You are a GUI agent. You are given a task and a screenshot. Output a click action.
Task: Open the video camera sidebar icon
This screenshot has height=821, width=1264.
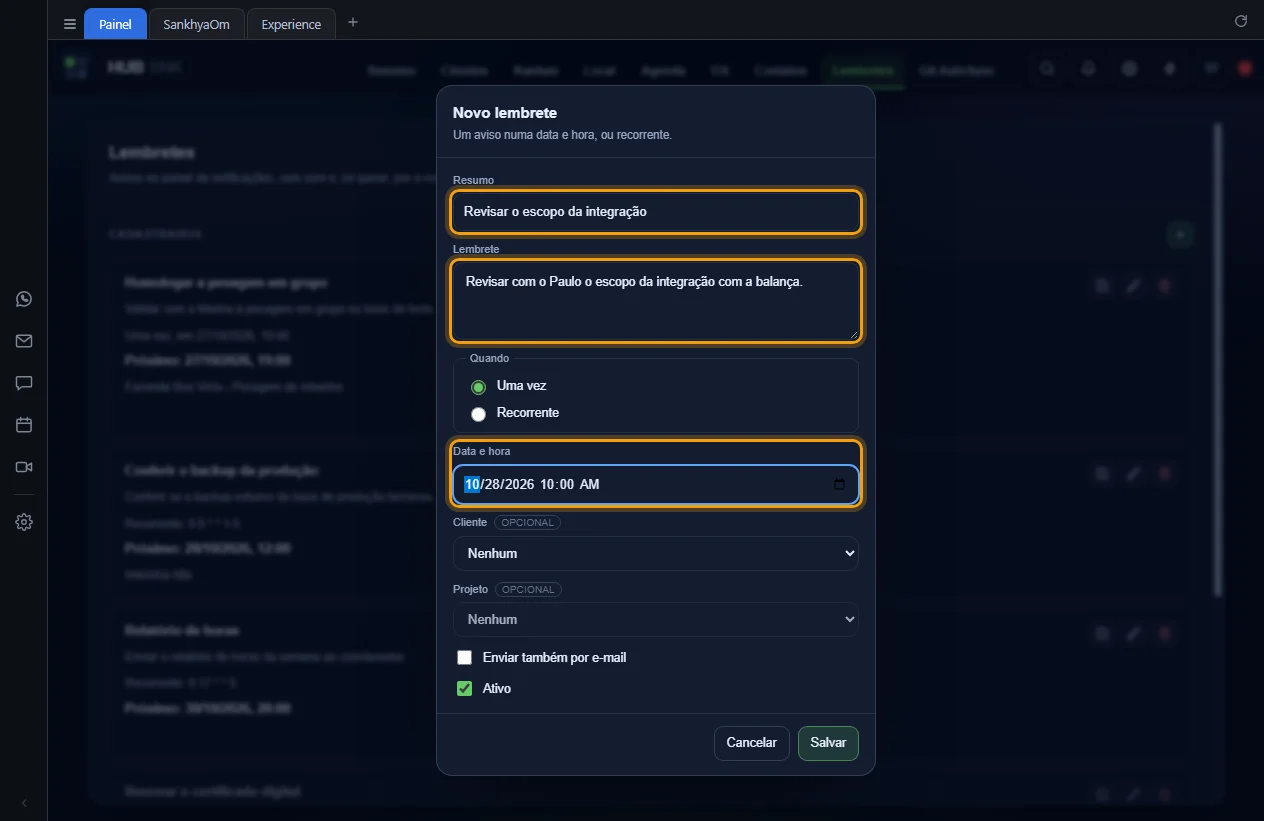[24, 467]
